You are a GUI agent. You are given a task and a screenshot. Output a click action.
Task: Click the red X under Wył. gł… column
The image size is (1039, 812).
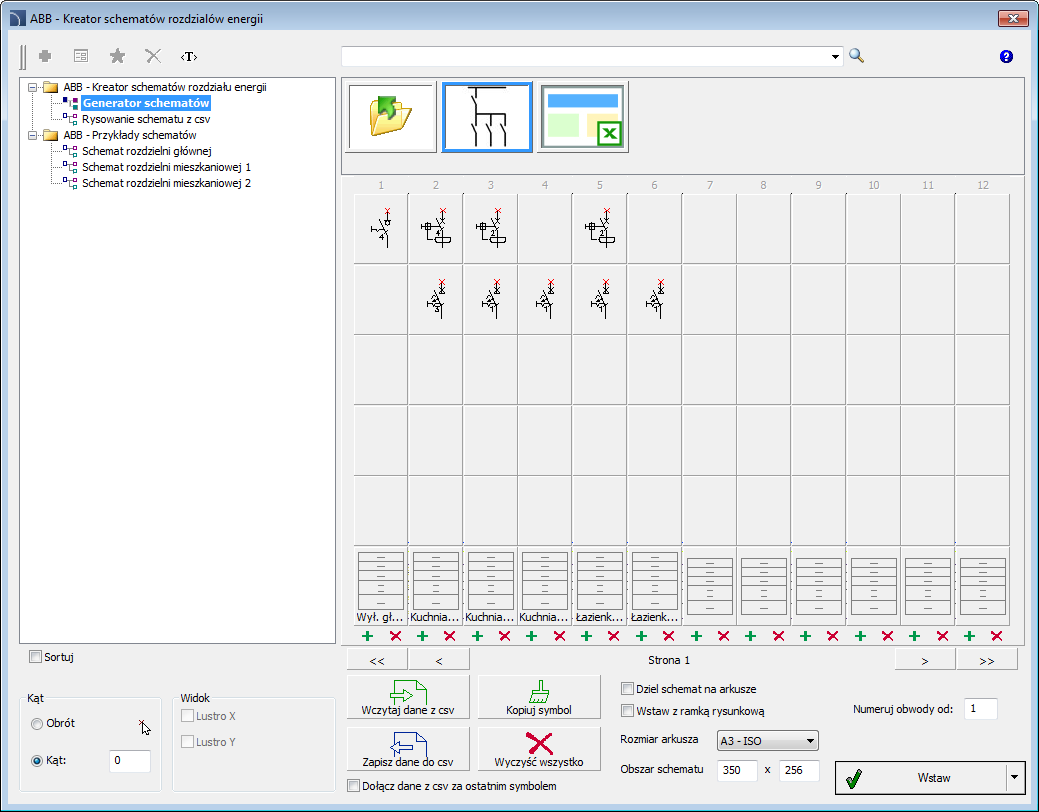tap(396, 636)
